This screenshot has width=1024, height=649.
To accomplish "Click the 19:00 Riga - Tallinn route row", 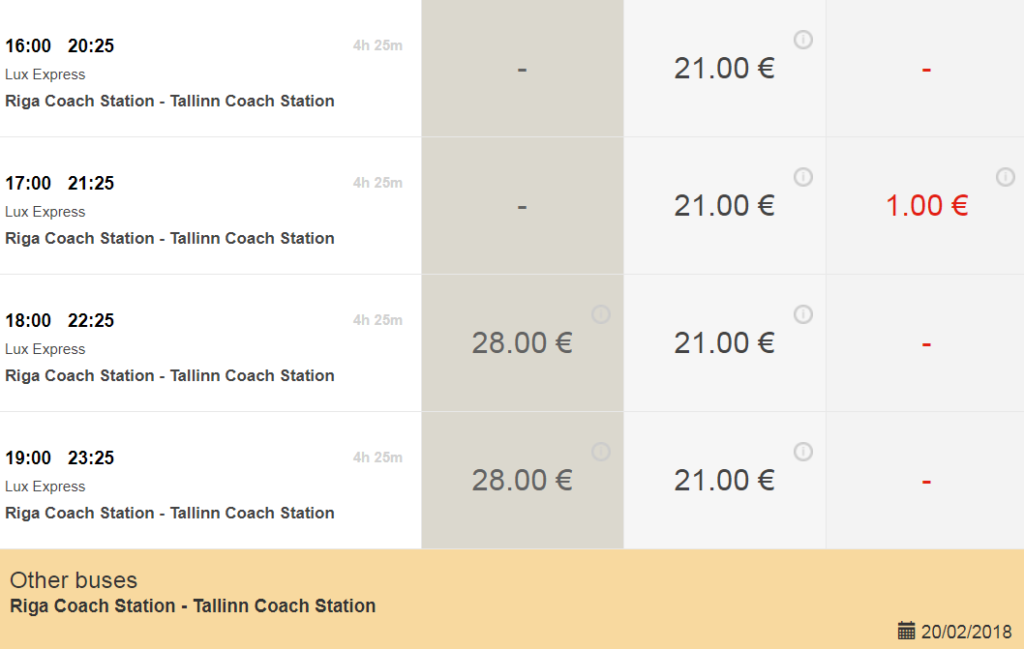I will [170, 513].
